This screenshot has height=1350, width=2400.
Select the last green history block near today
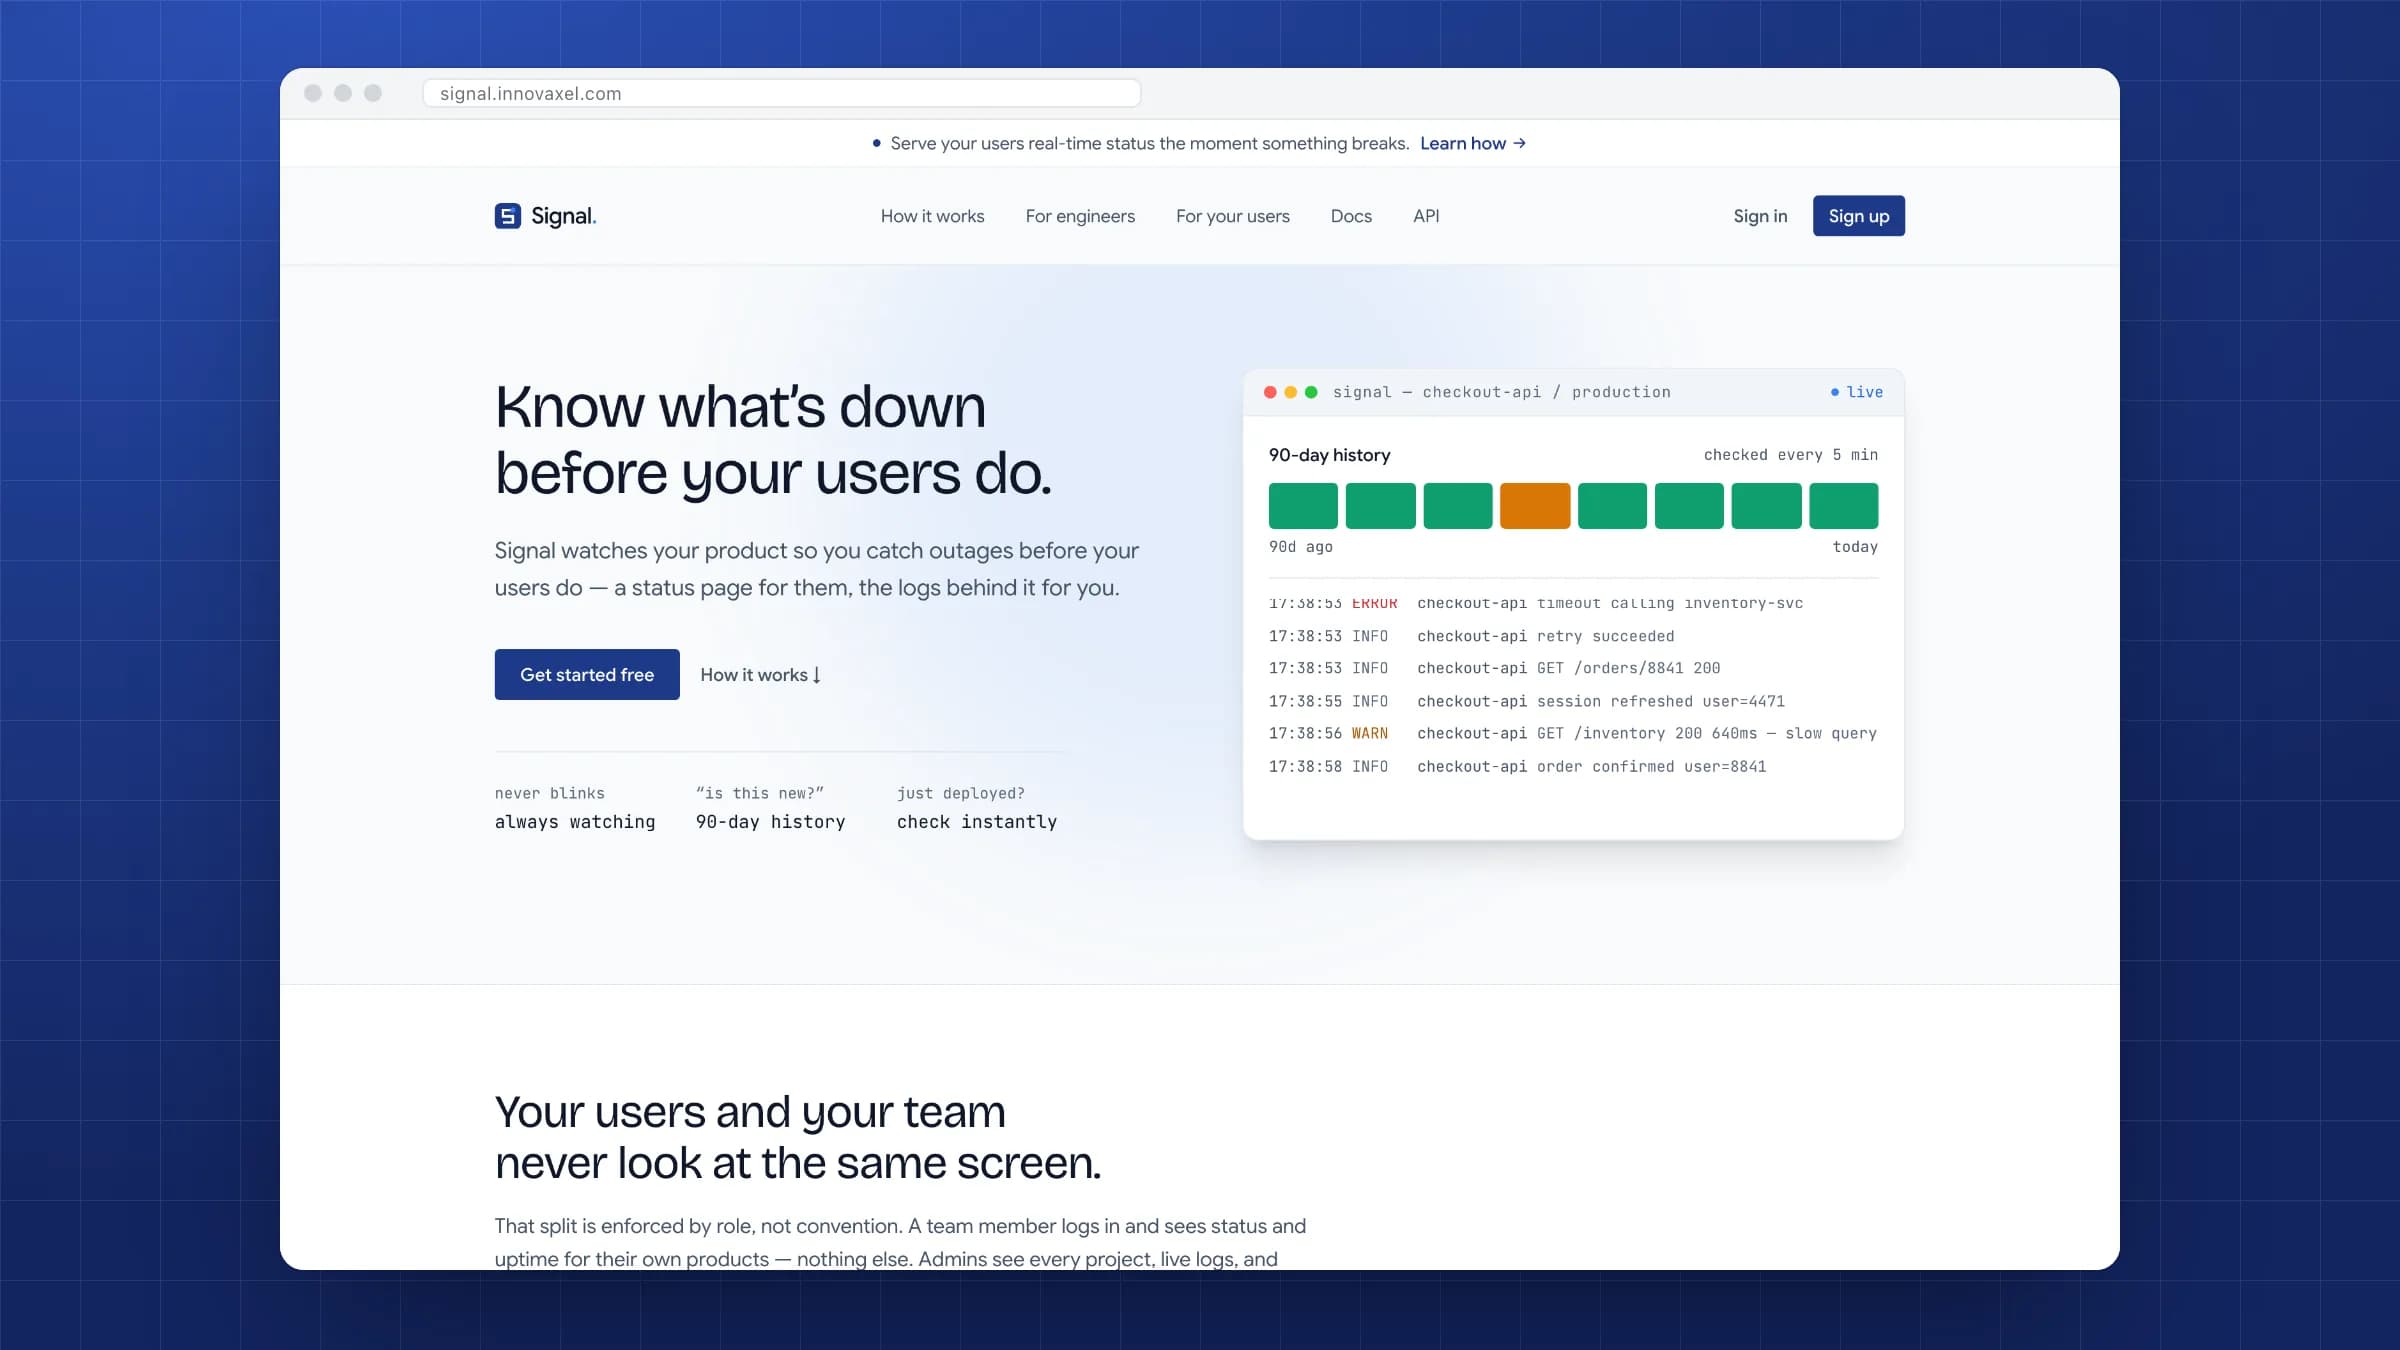[1844, 505]
